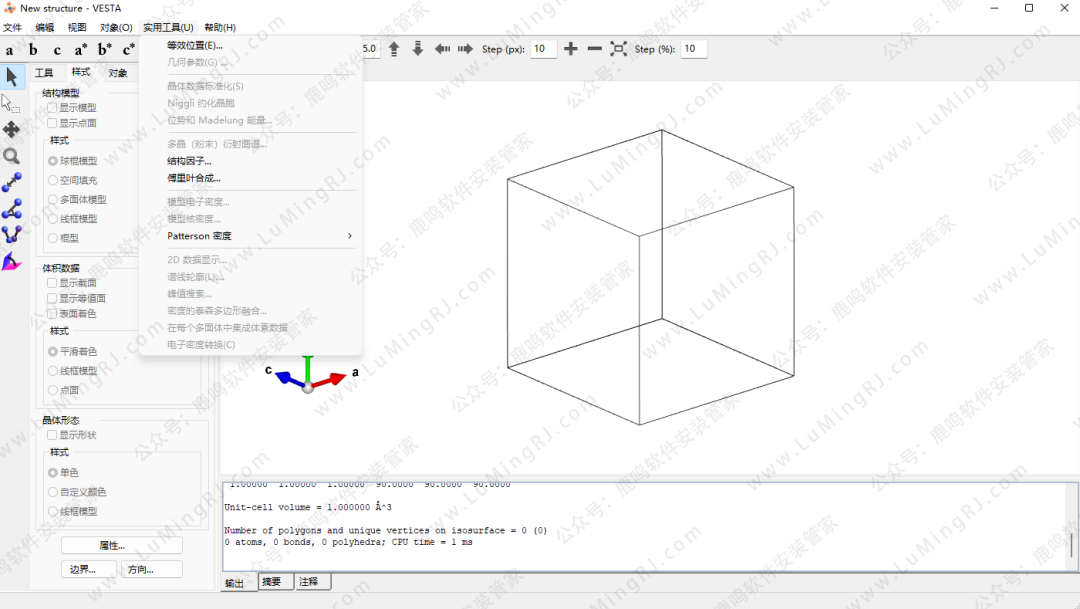Viewport: 1080px width, 609px height.
Task: Select the arrow pointer tool in left toolbar
Action: pyautogui.click(x=11, y=77)
